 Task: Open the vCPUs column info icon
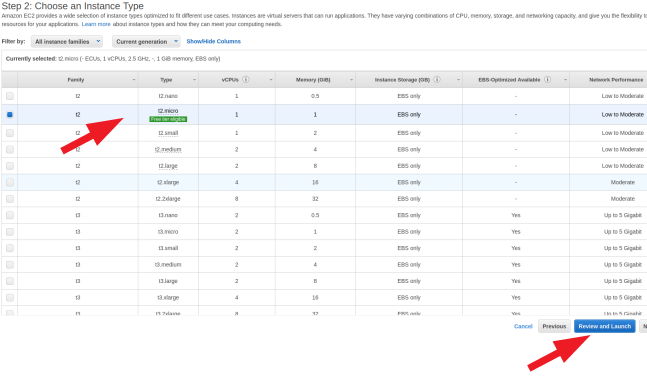coord(246,79)
